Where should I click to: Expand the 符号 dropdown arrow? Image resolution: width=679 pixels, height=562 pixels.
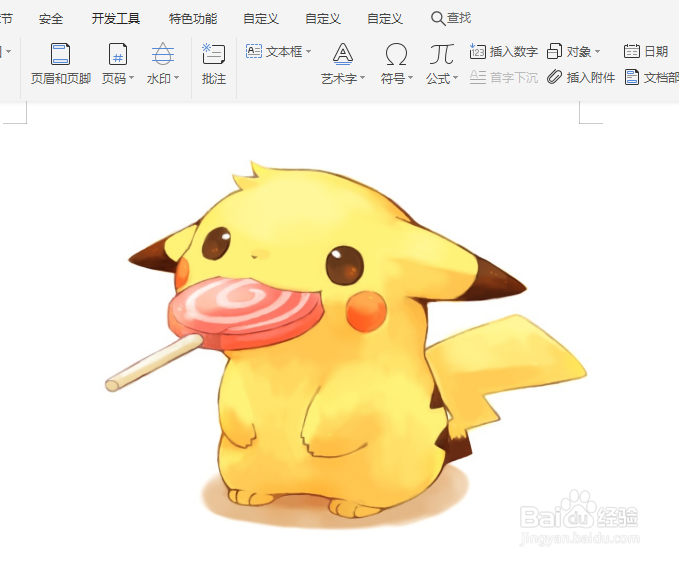pos(411,78)
